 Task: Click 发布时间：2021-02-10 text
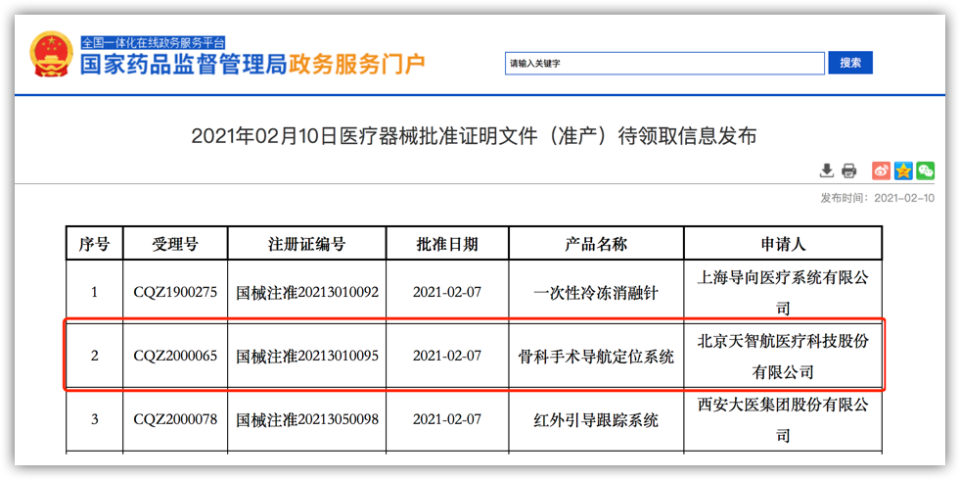click(x=877, y=198)
